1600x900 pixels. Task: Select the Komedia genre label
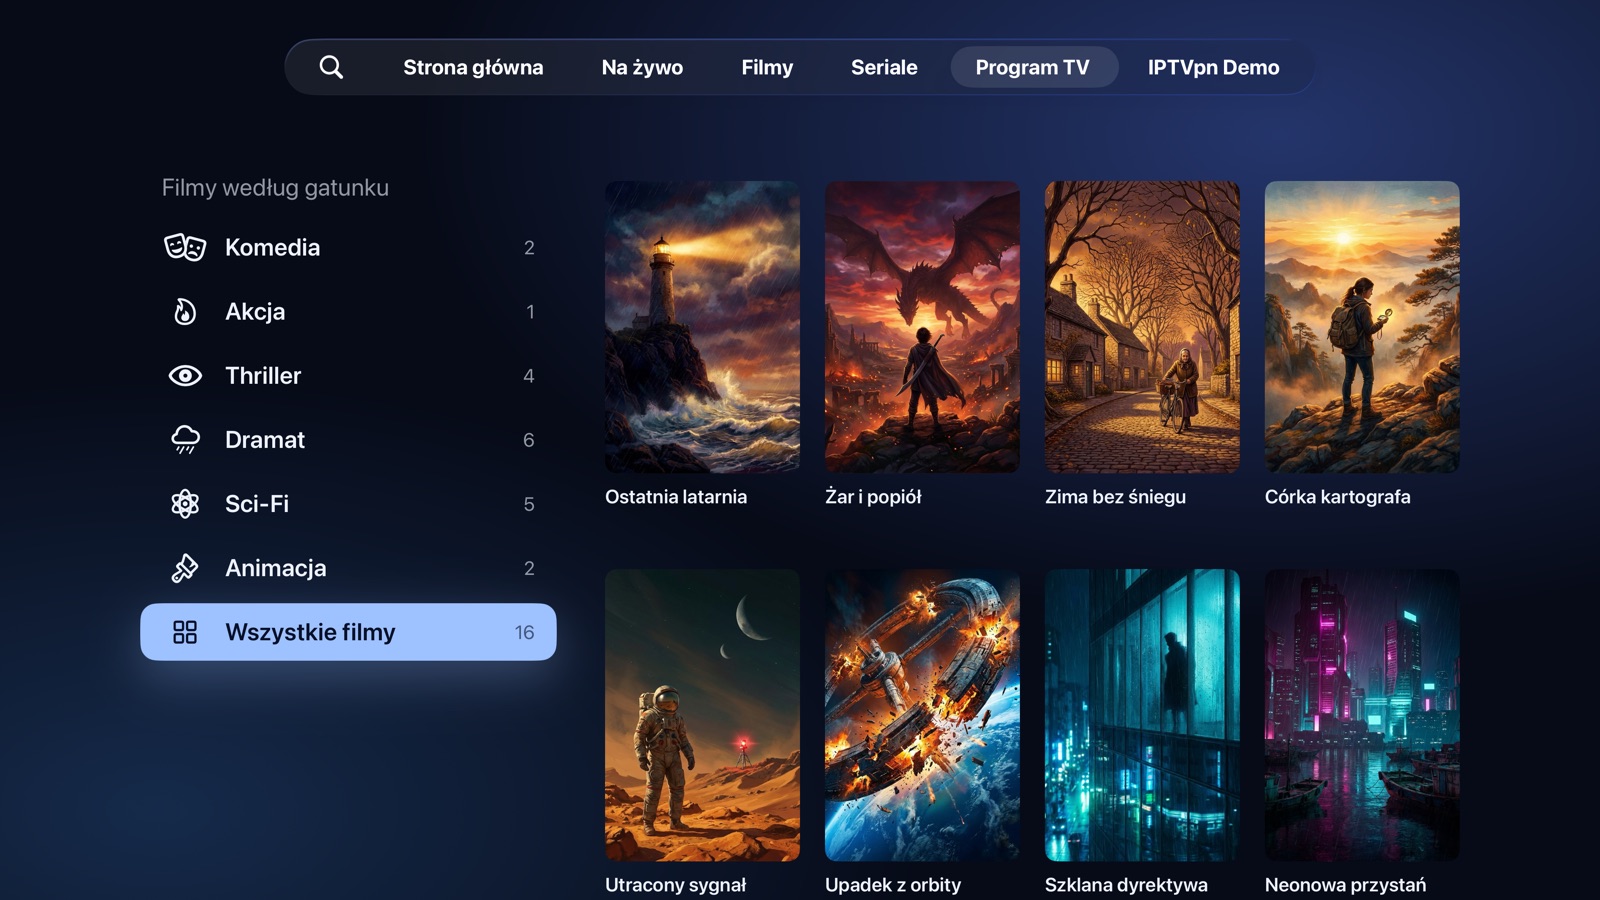pyautogui.click(x=272, y=247)
